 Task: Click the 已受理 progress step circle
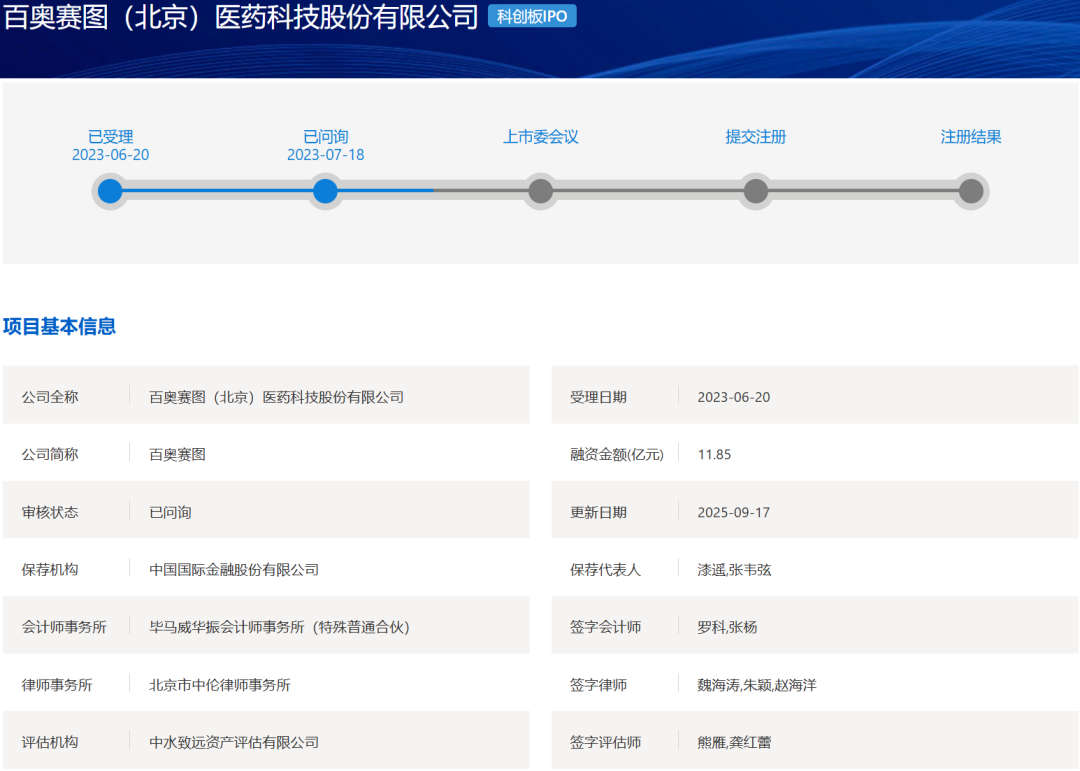(110, 191)
